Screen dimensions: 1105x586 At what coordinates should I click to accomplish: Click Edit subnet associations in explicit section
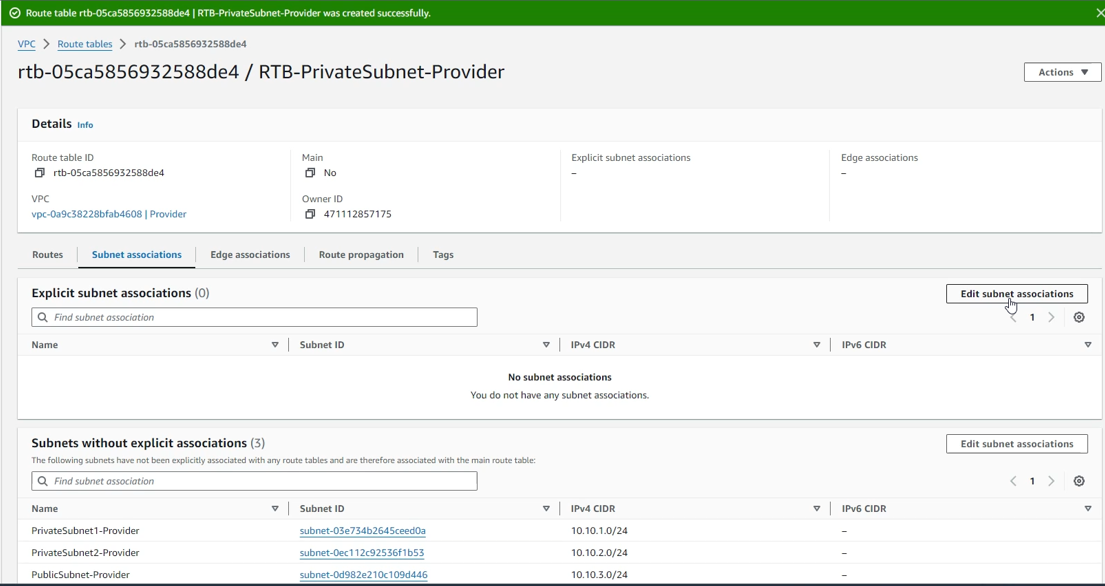tap(1016, 294)
